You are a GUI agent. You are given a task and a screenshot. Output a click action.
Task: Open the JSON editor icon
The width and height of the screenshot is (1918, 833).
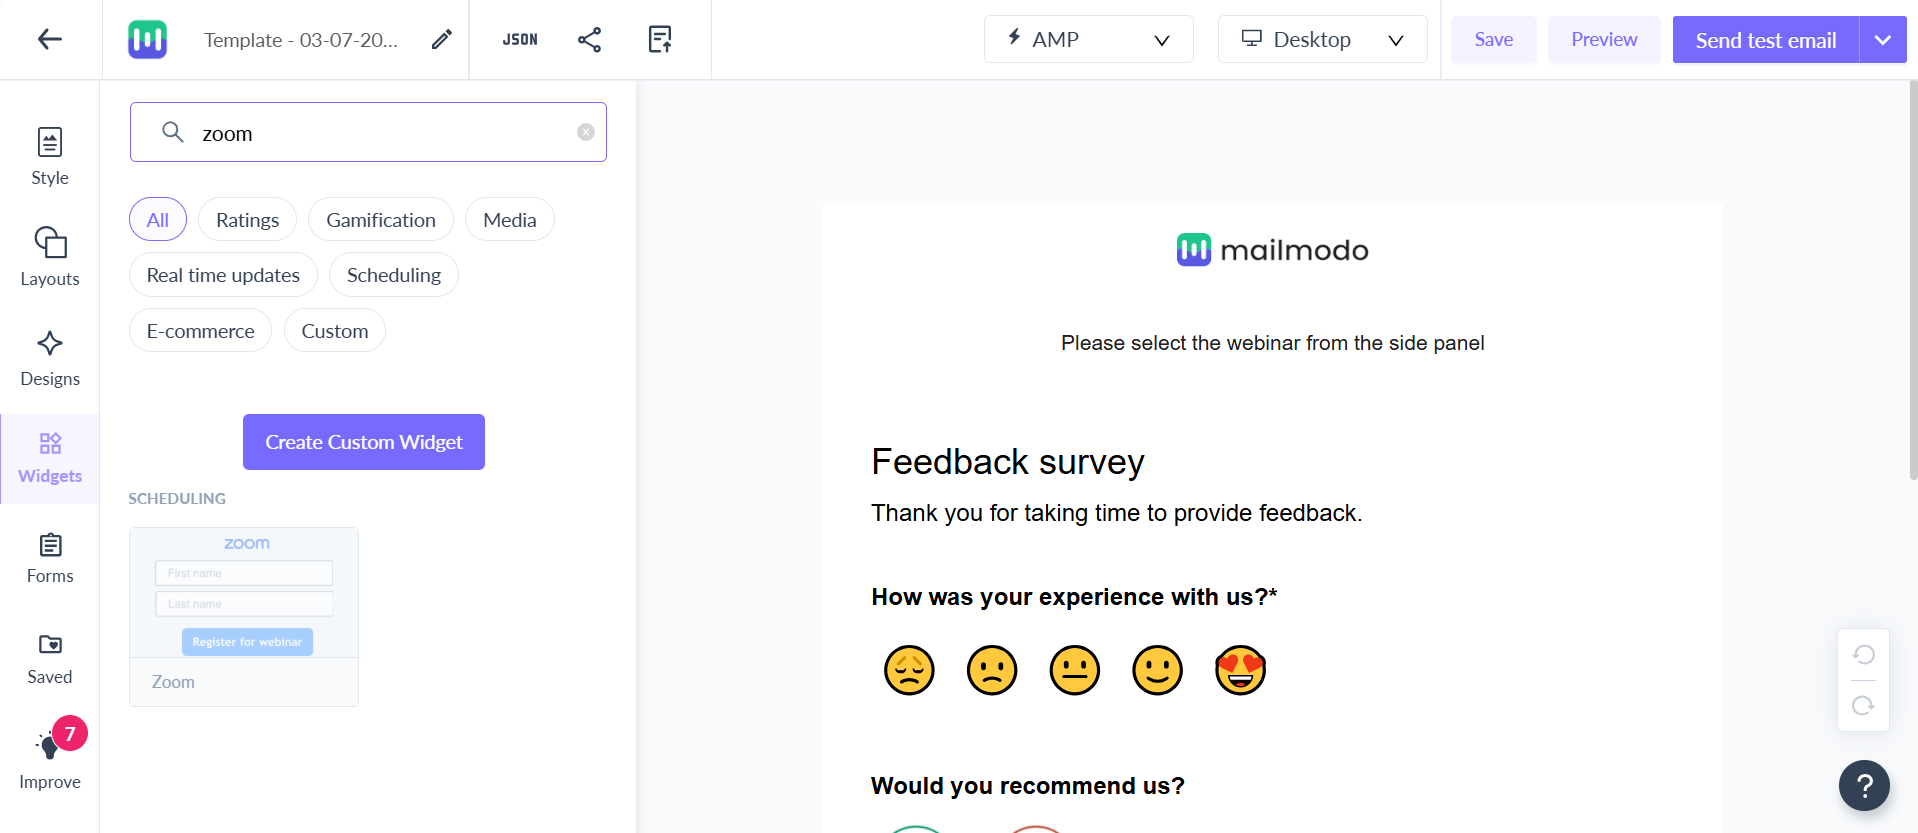tap(520, 39)
